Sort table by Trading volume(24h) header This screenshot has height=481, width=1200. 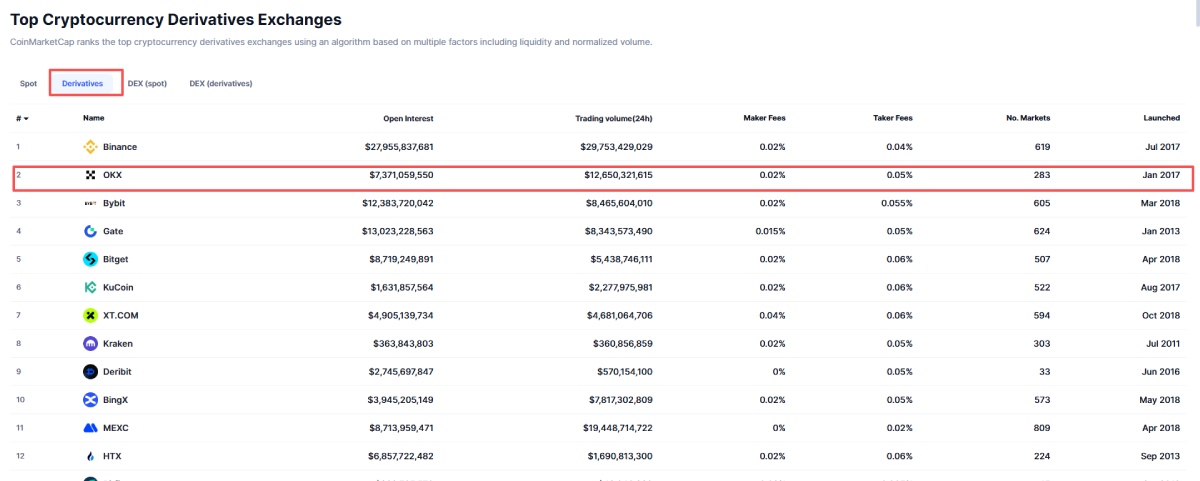click(x=613, y=118)
